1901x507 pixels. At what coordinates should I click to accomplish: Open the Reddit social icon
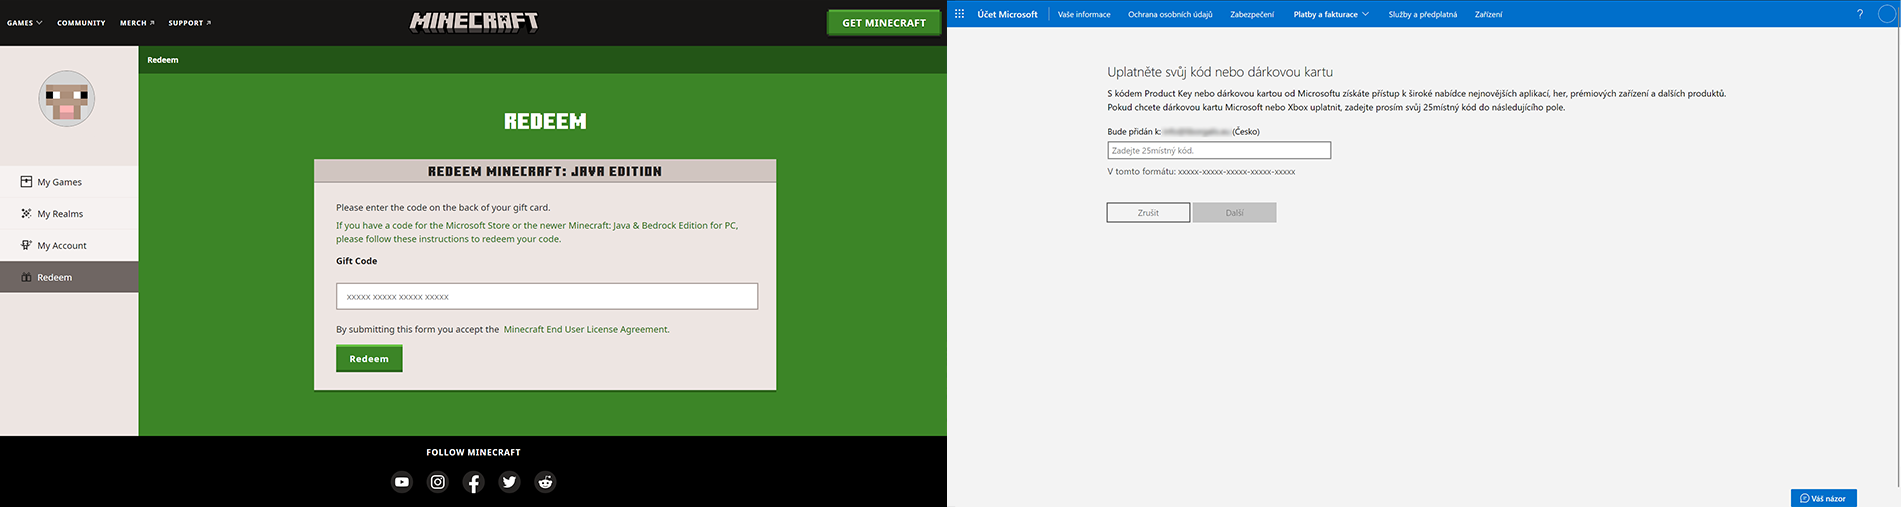pos(545,482)
